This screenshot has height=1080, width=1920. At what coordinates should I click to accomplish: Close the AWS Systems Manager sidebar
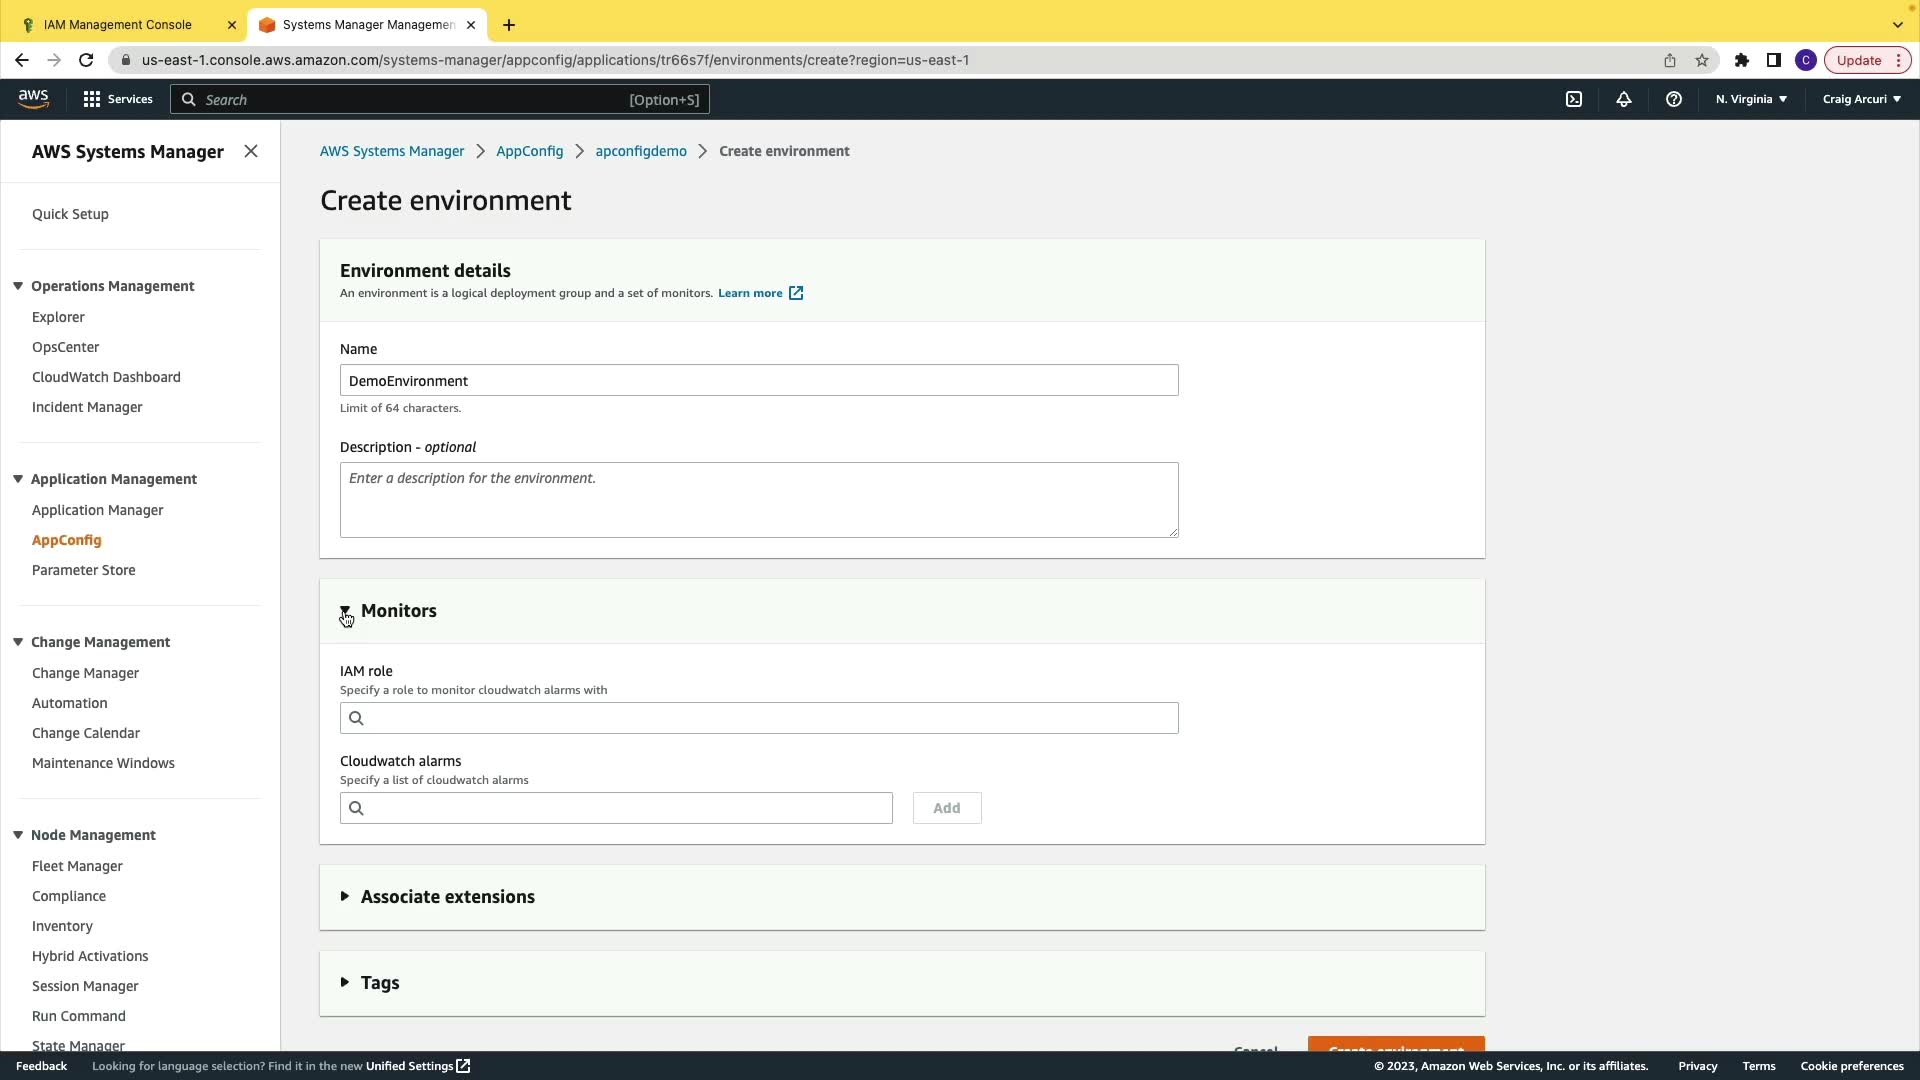[251, 151]
